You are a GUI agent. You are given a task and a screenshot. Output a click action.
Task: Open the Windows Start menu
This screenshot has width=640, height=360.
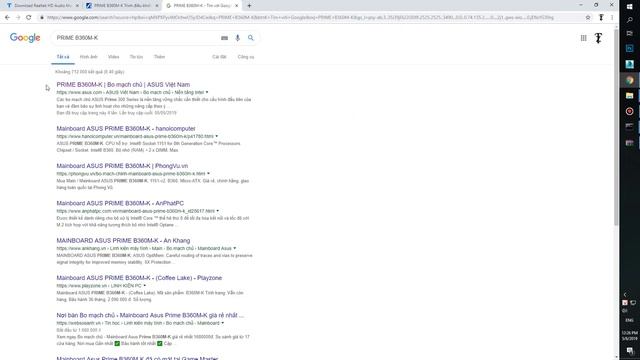629,7
